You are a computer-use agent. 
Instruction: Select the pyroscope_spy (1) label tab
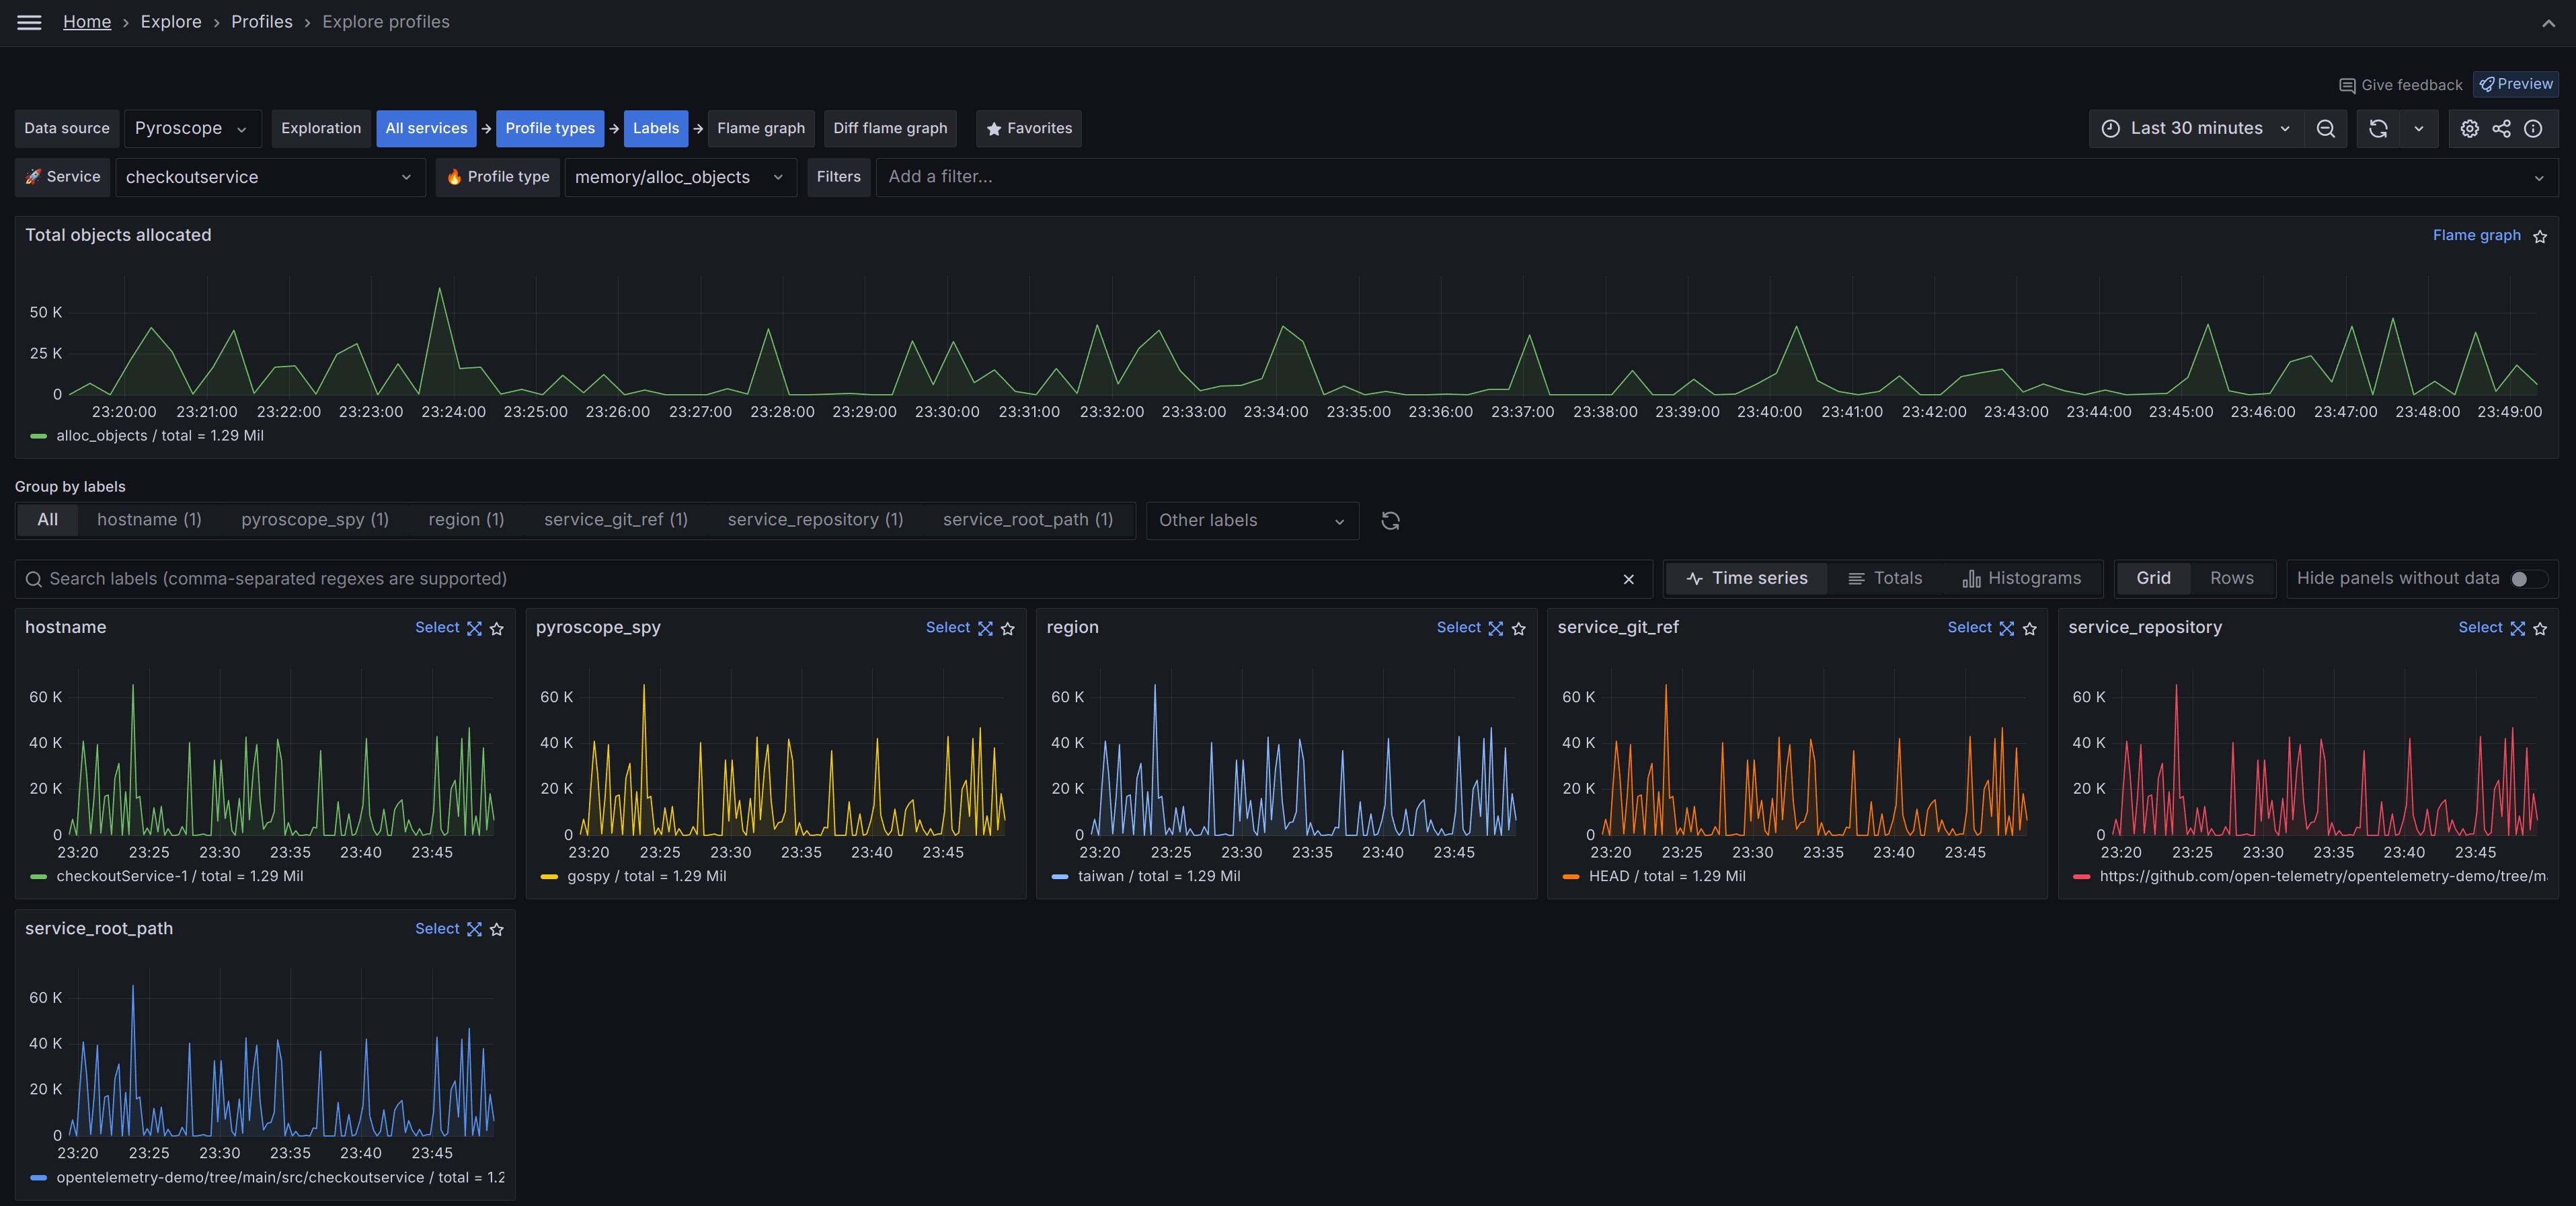[314, 520]
